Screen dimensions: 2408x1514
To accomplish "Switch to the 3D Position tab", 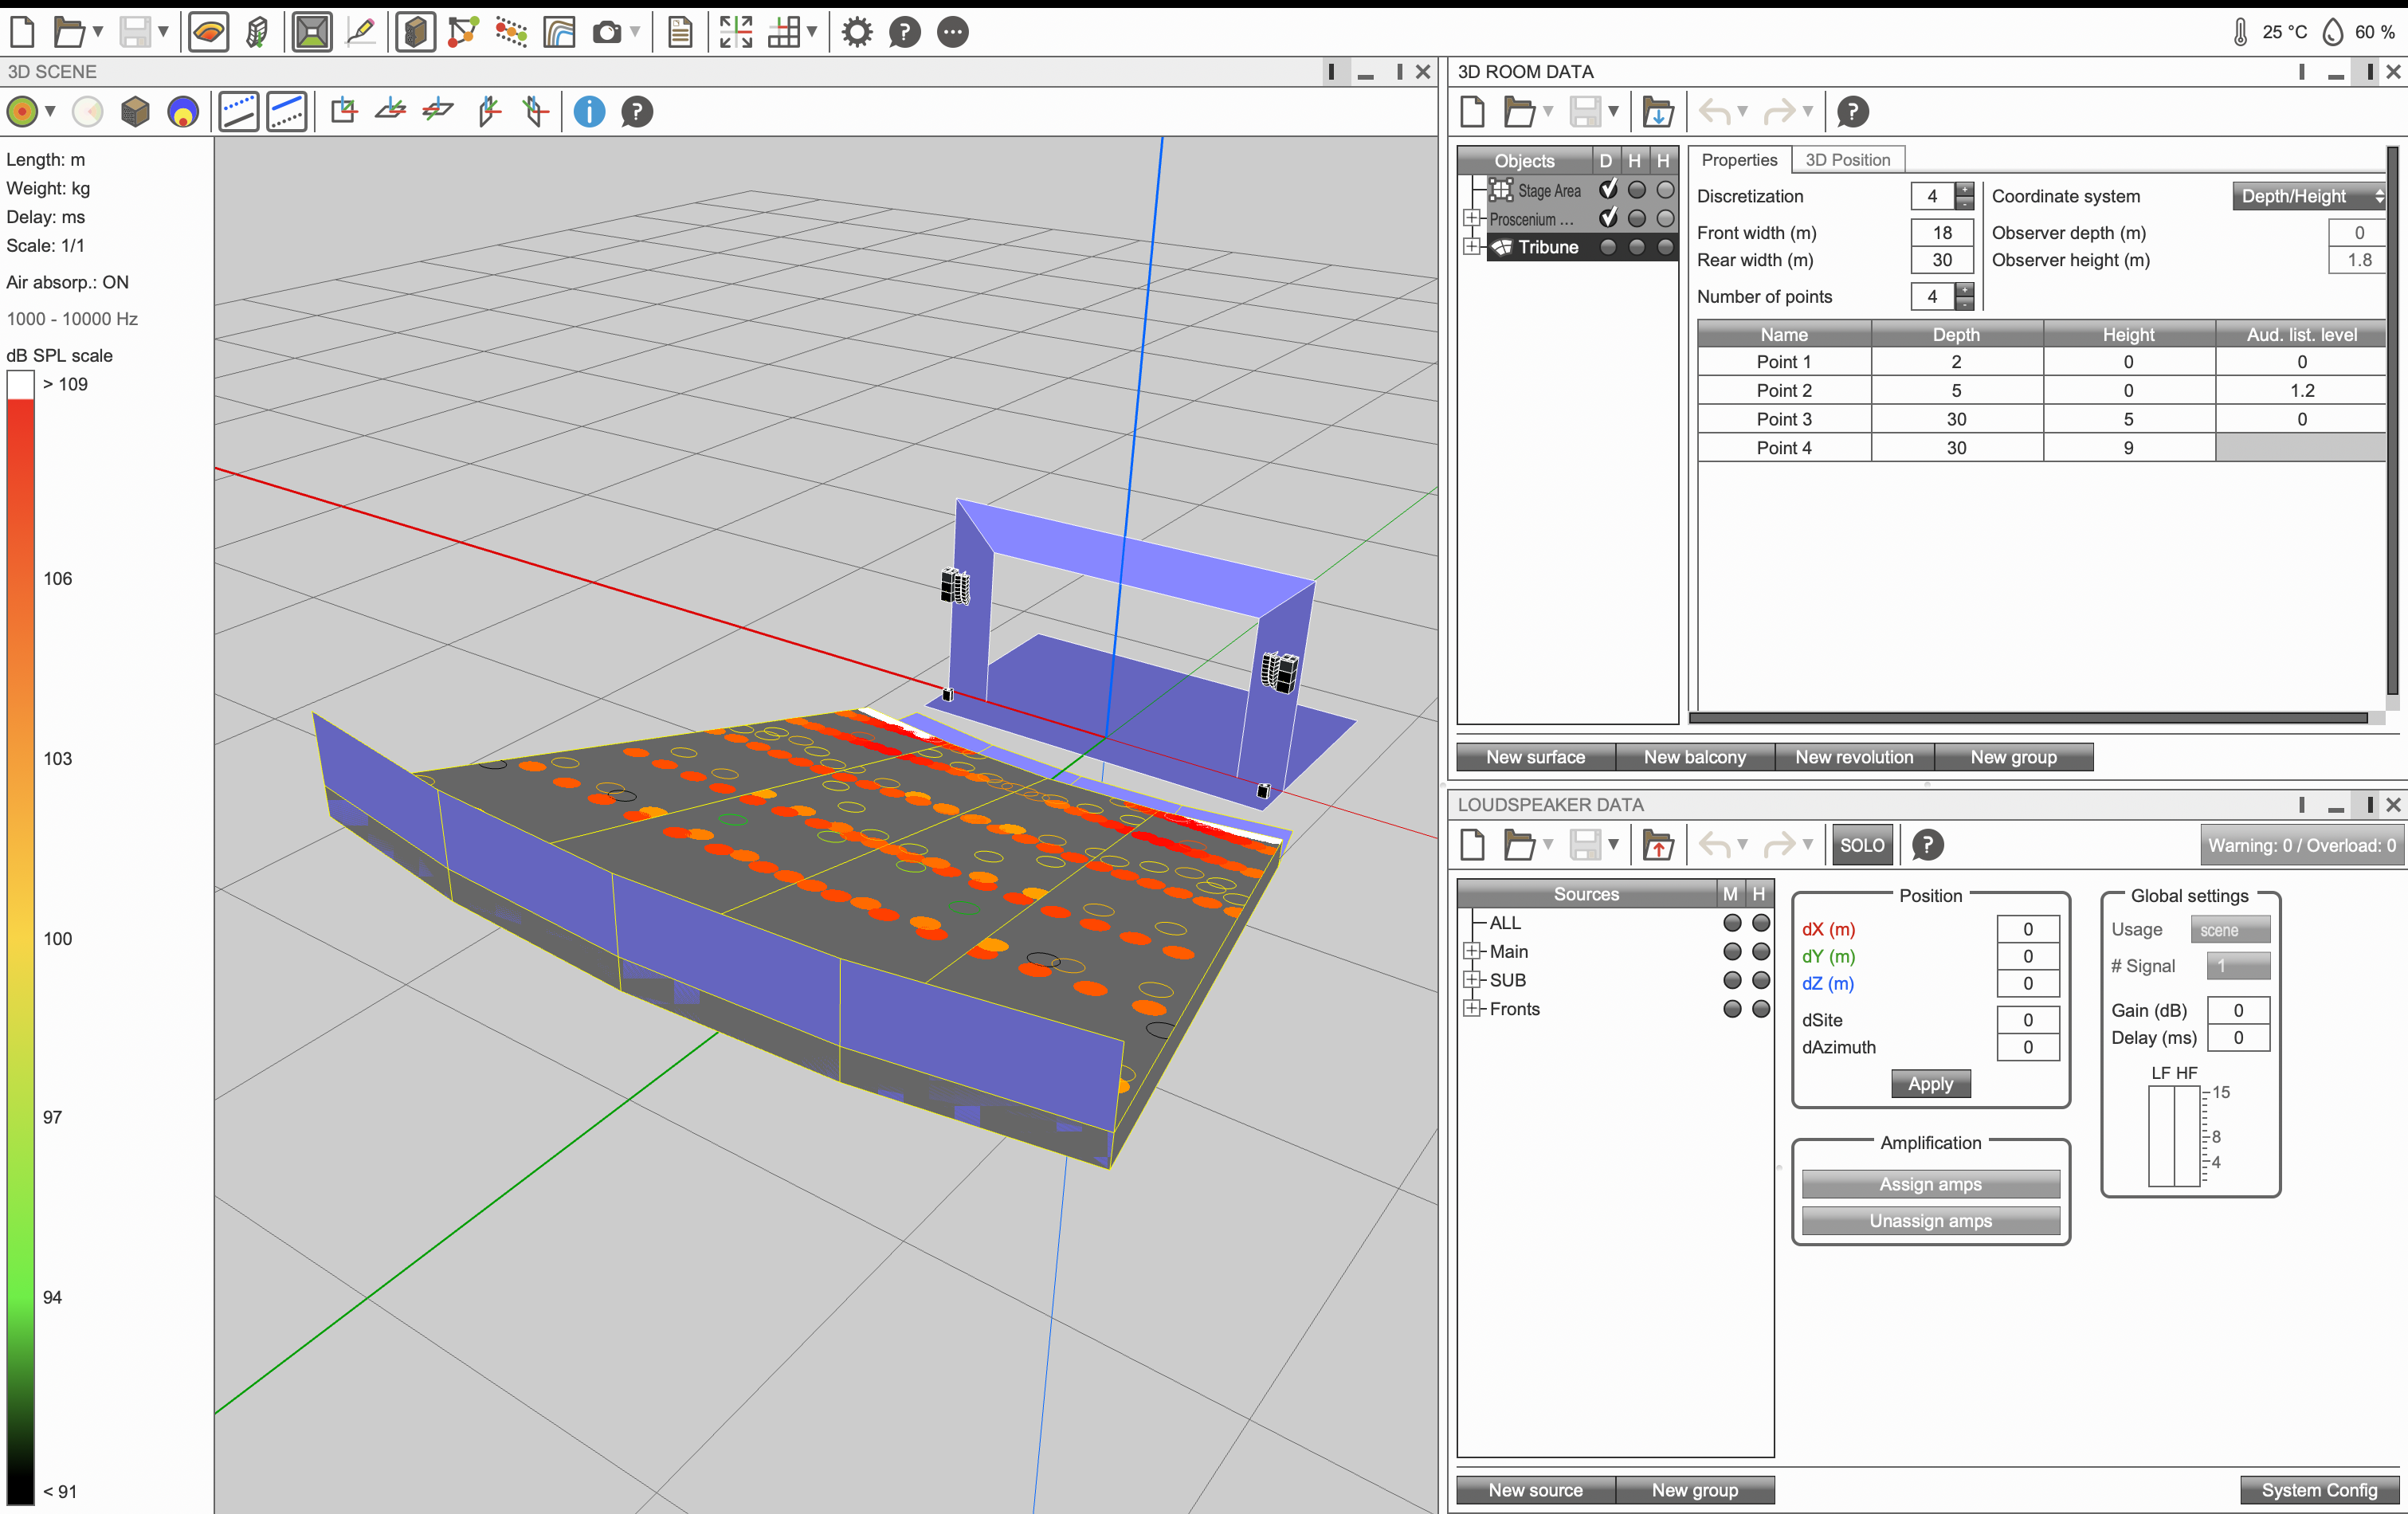I will [x=1847, y=160].
